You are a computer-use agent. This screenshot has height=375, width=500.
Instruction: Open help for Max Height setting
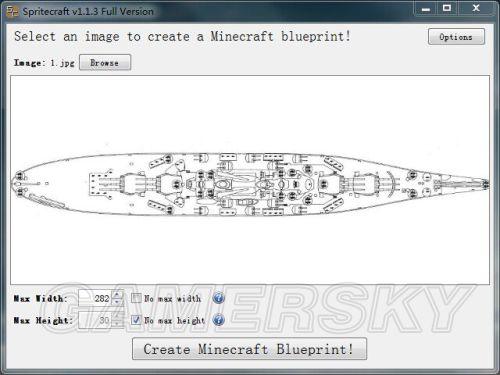[x=218, y=320]
